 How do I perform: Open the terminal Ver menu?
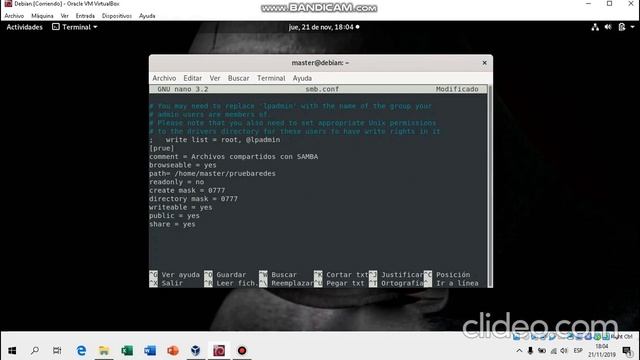pos(215,78)
